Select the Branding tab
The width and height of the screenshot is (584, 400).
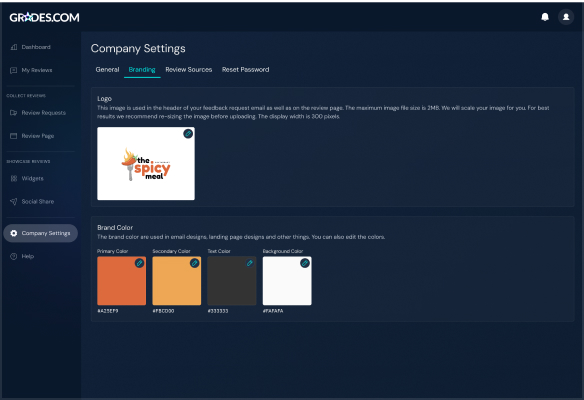[142, 70]
